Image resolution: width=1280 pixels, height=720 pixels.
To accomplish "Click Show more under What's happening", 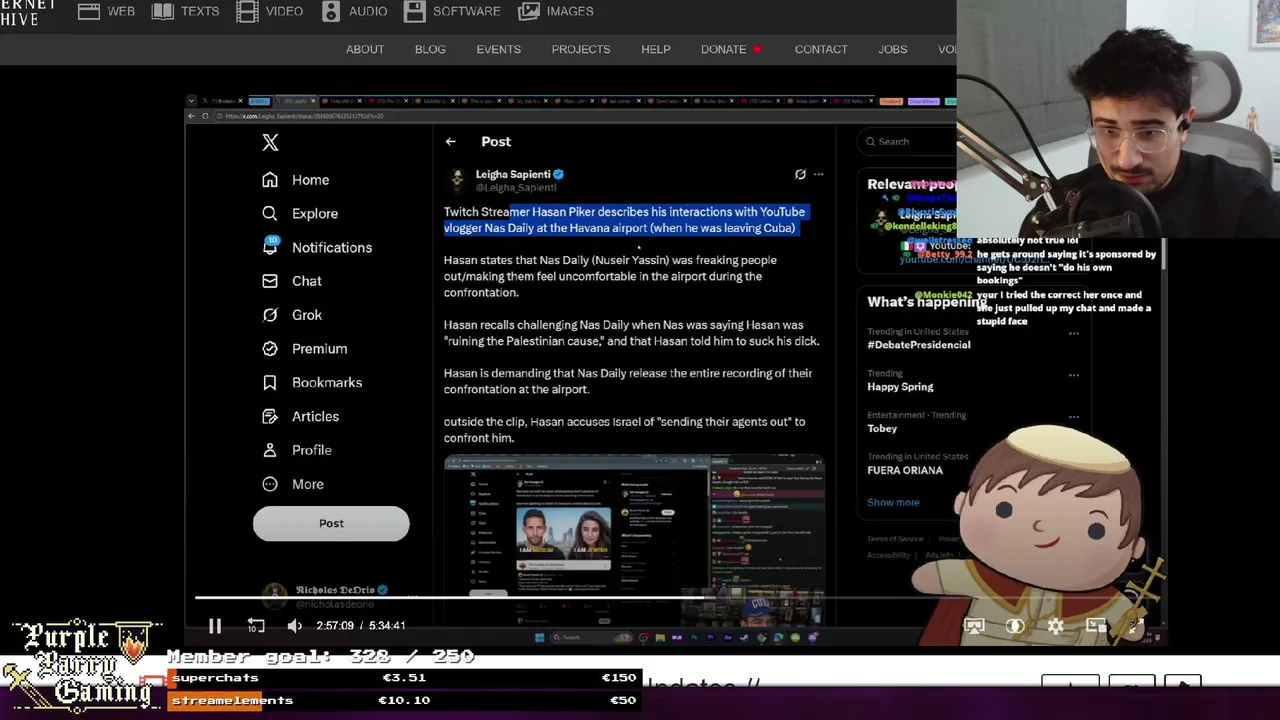I will point(893,502).
